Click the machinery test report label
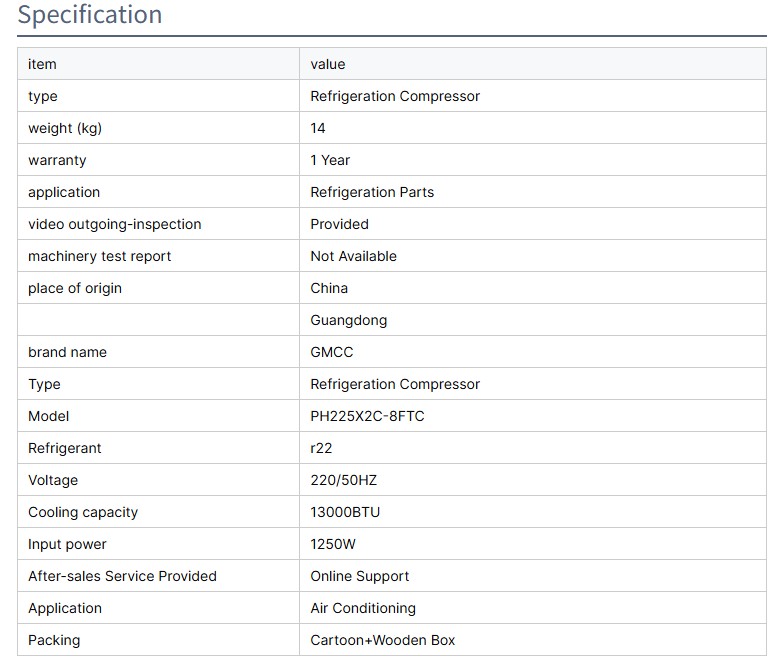The height and width of the screenshot is (666, 781). pyautogui.click(x=99, y=256)
